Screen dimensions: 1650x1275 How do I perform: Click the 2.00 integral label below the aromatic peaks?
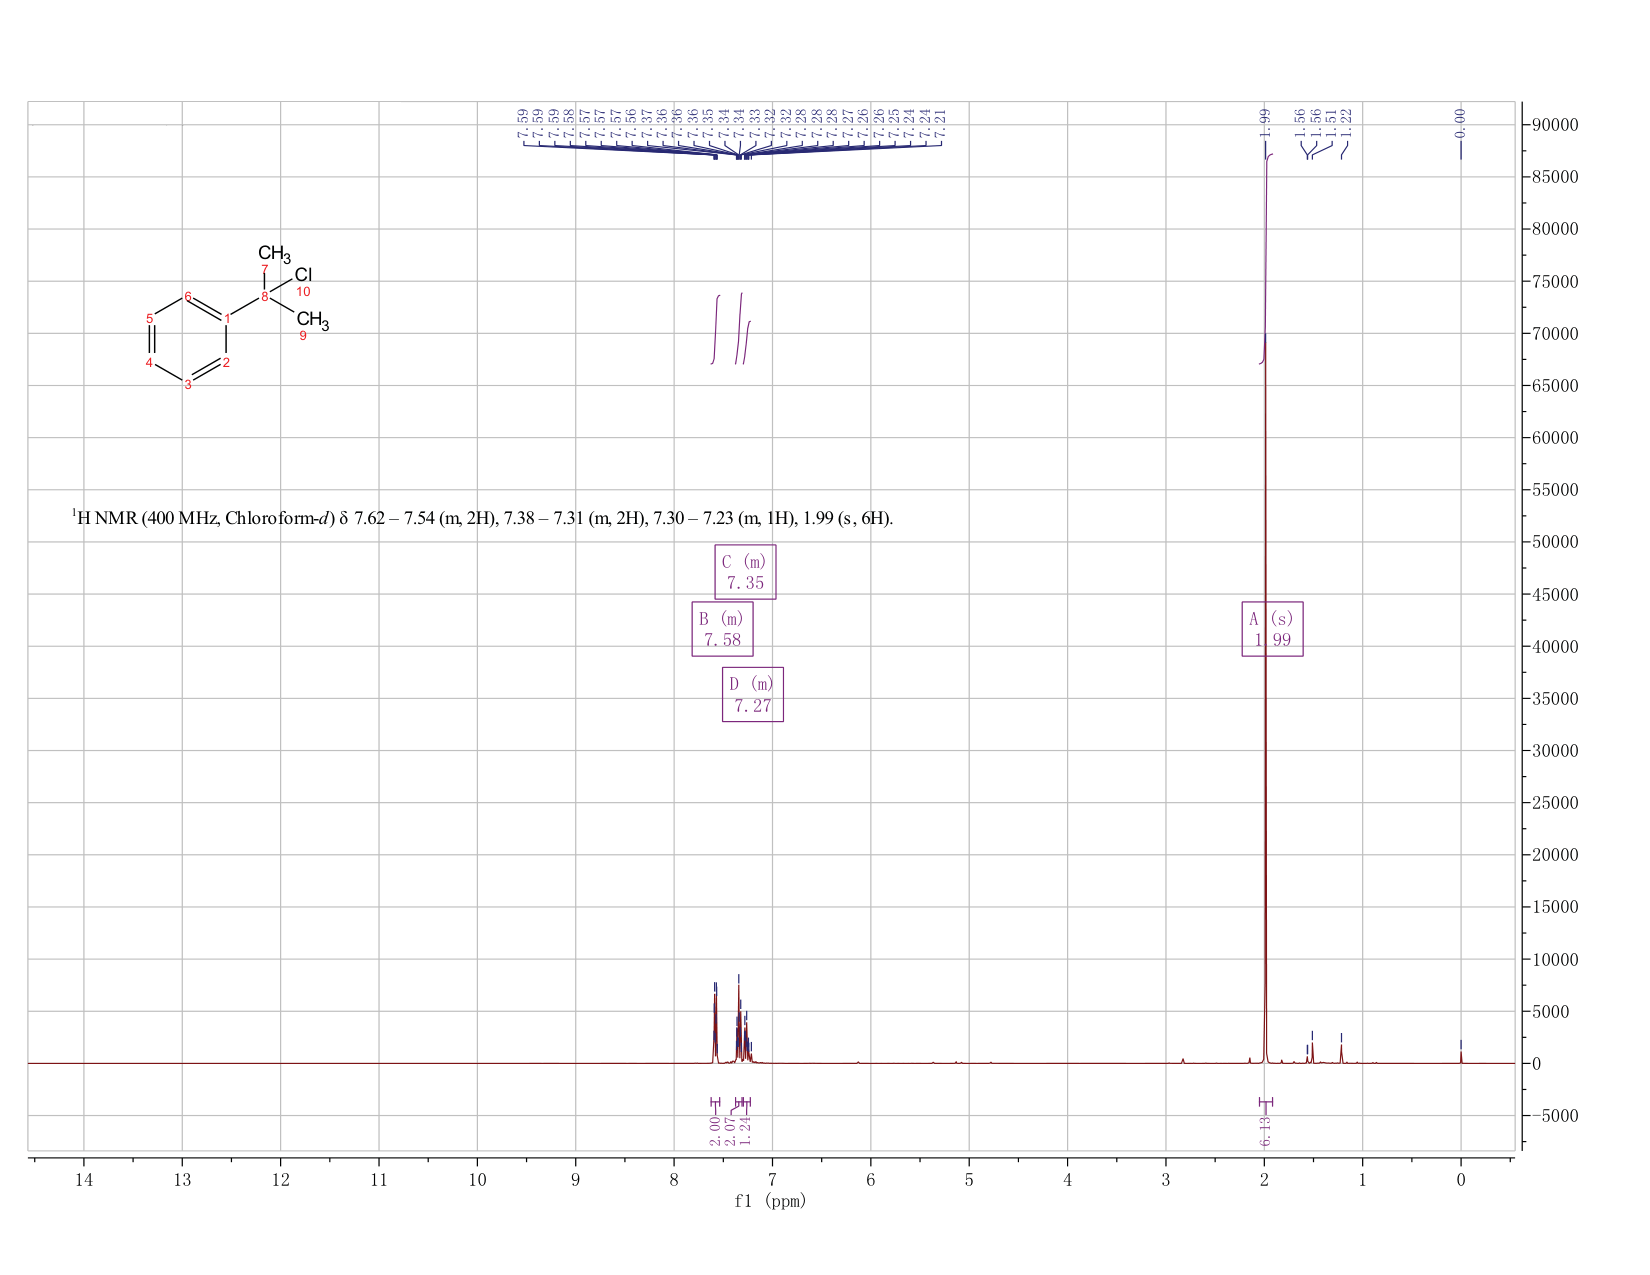pos(715,1131)
